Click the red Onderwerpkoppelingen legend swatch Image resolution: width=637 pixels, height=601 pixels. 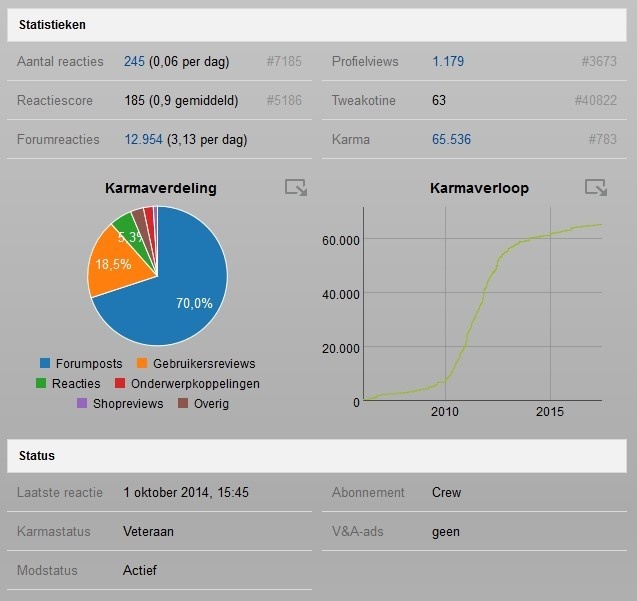(x=120, y=383)
